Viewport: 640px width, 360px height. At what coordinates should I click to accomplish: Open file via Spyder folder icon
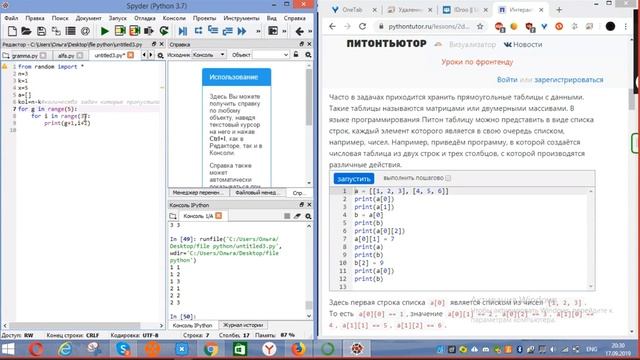click(27, 31)
